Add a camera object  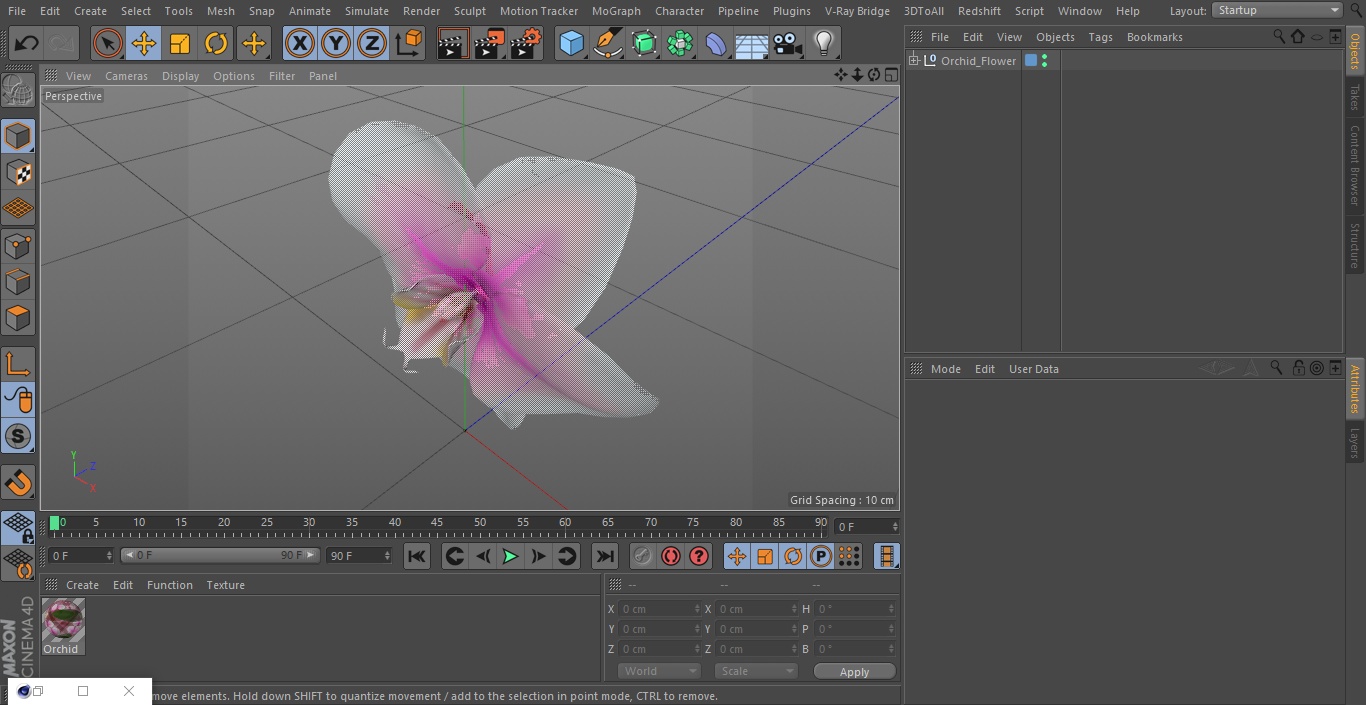(788, 43)
